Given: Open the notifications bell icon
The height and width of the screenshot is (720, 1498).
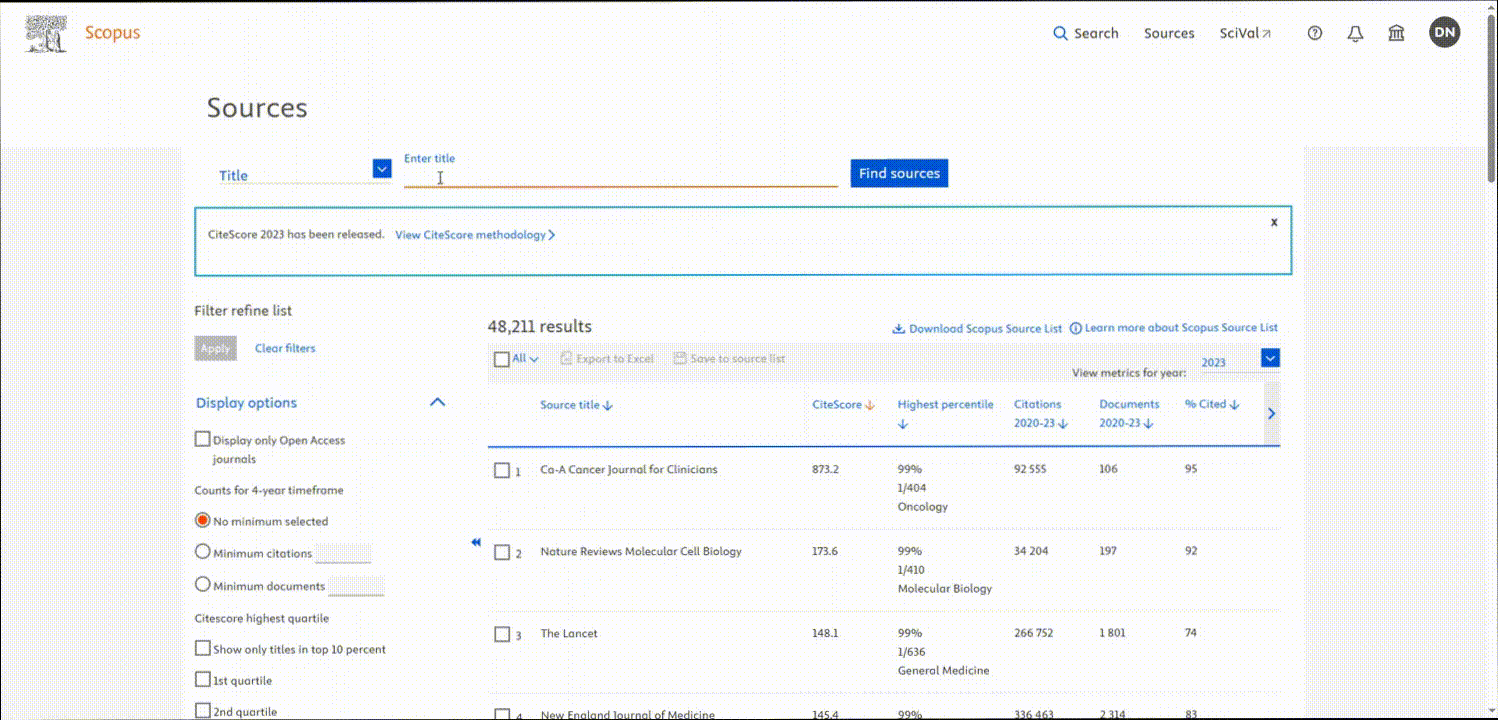Looking at the screenshot, I should [1355, 33].
